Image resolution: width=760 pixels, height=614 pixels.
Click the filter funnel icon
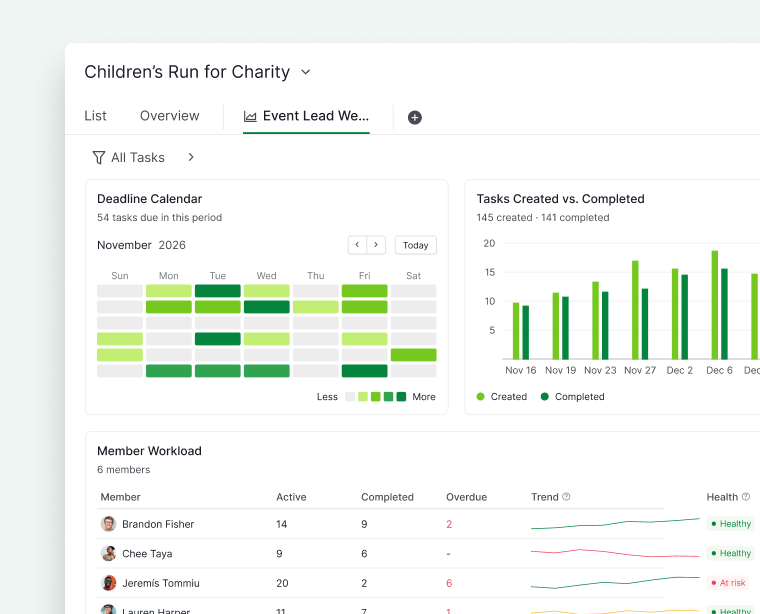pos(98,157)
